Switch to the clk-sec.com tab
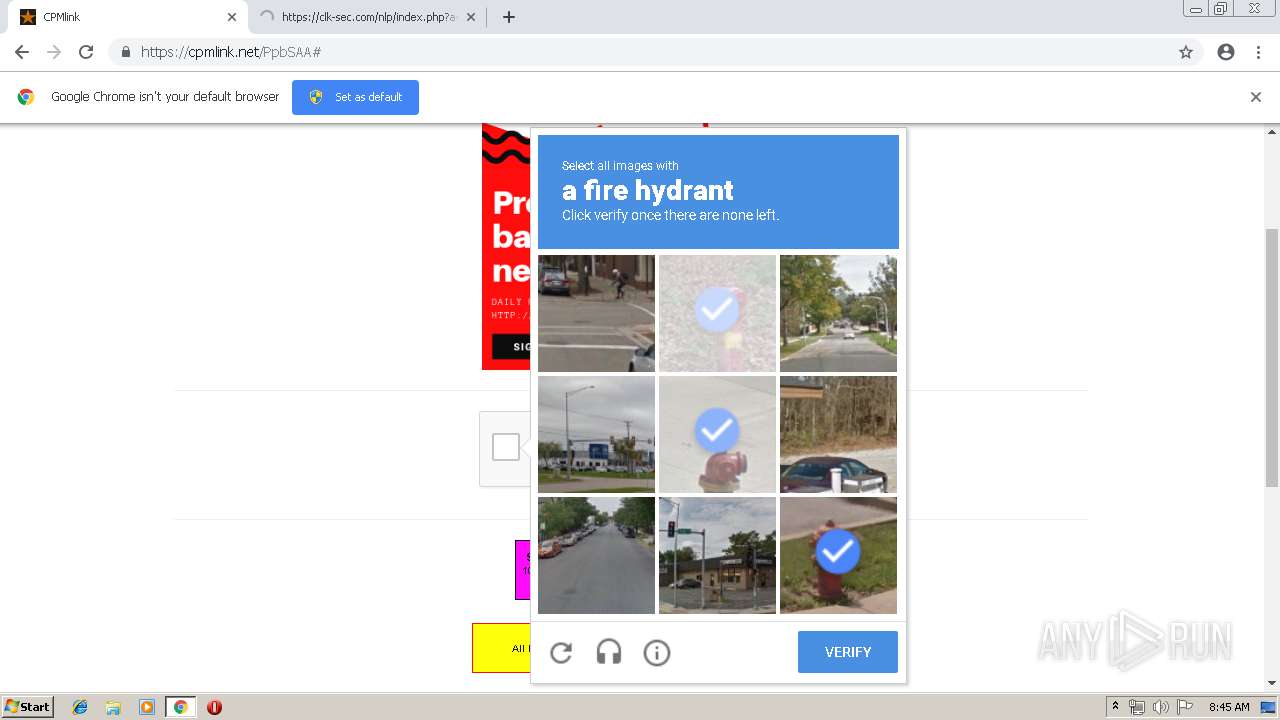The height and width of the screenshot is (720, 1280). pyautogui.click(x=367, y=17)
